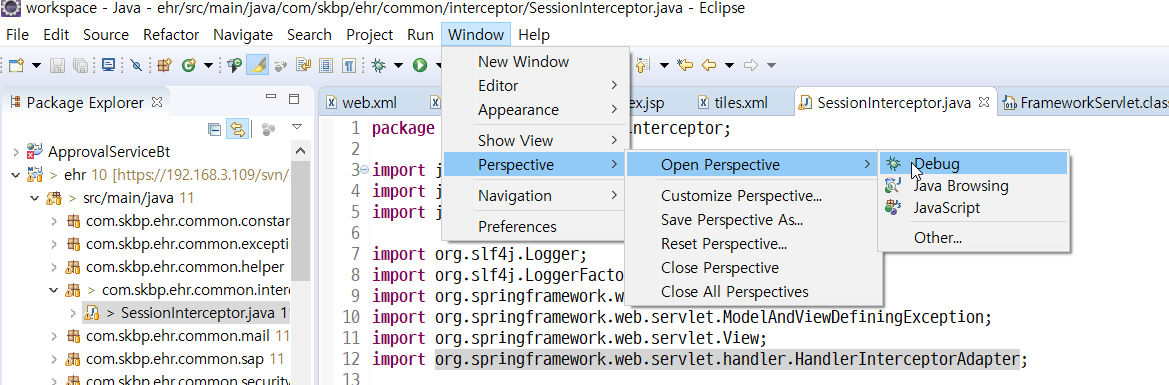Toggle the Mark Occurrences highlighter icon
The image size is (1169, 385).
257,65
